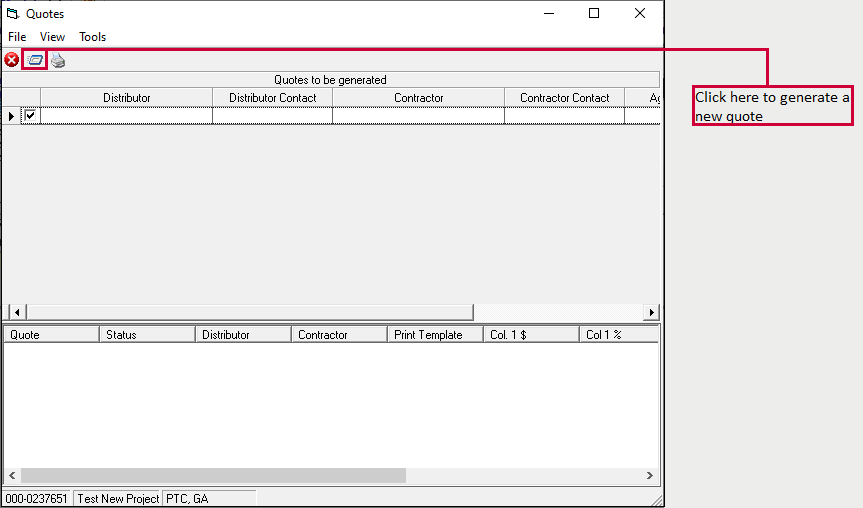Generate a new quote using toolbar icon
863x508 pixels.
click(35, 60)
